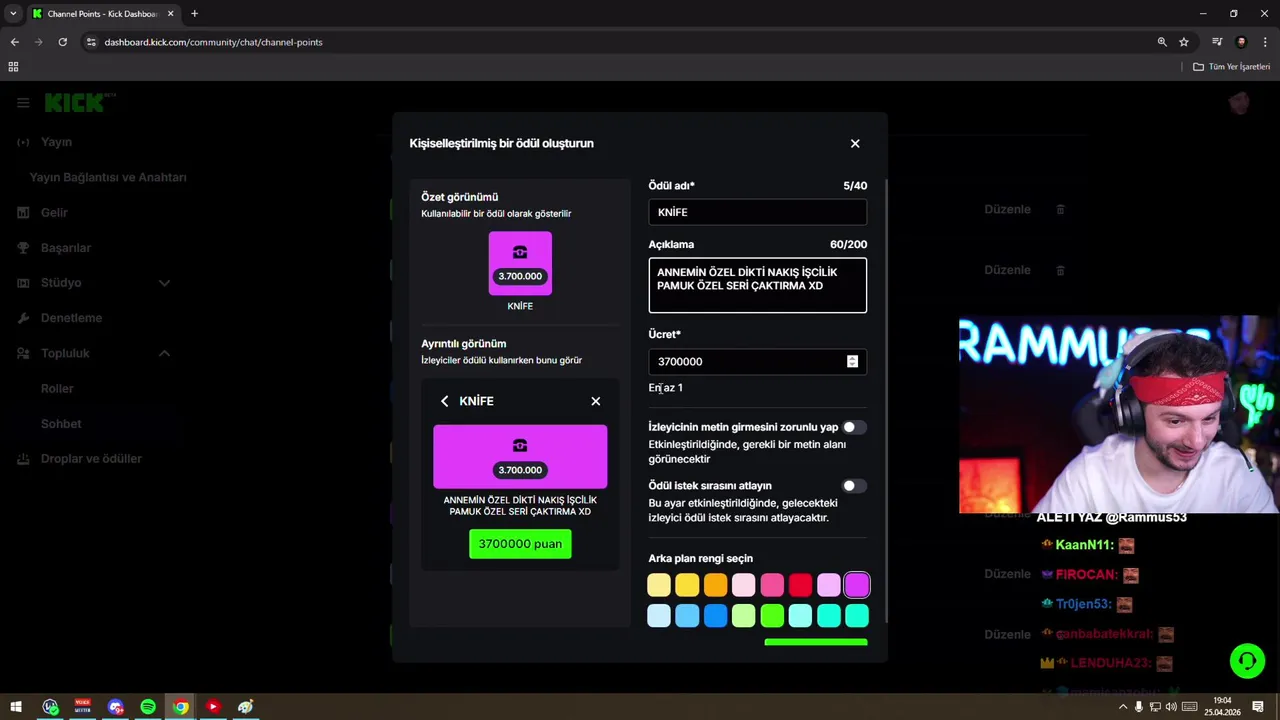Open Chrome media controls icon
Screen dimensions: 1280x720
point(1217,42)
